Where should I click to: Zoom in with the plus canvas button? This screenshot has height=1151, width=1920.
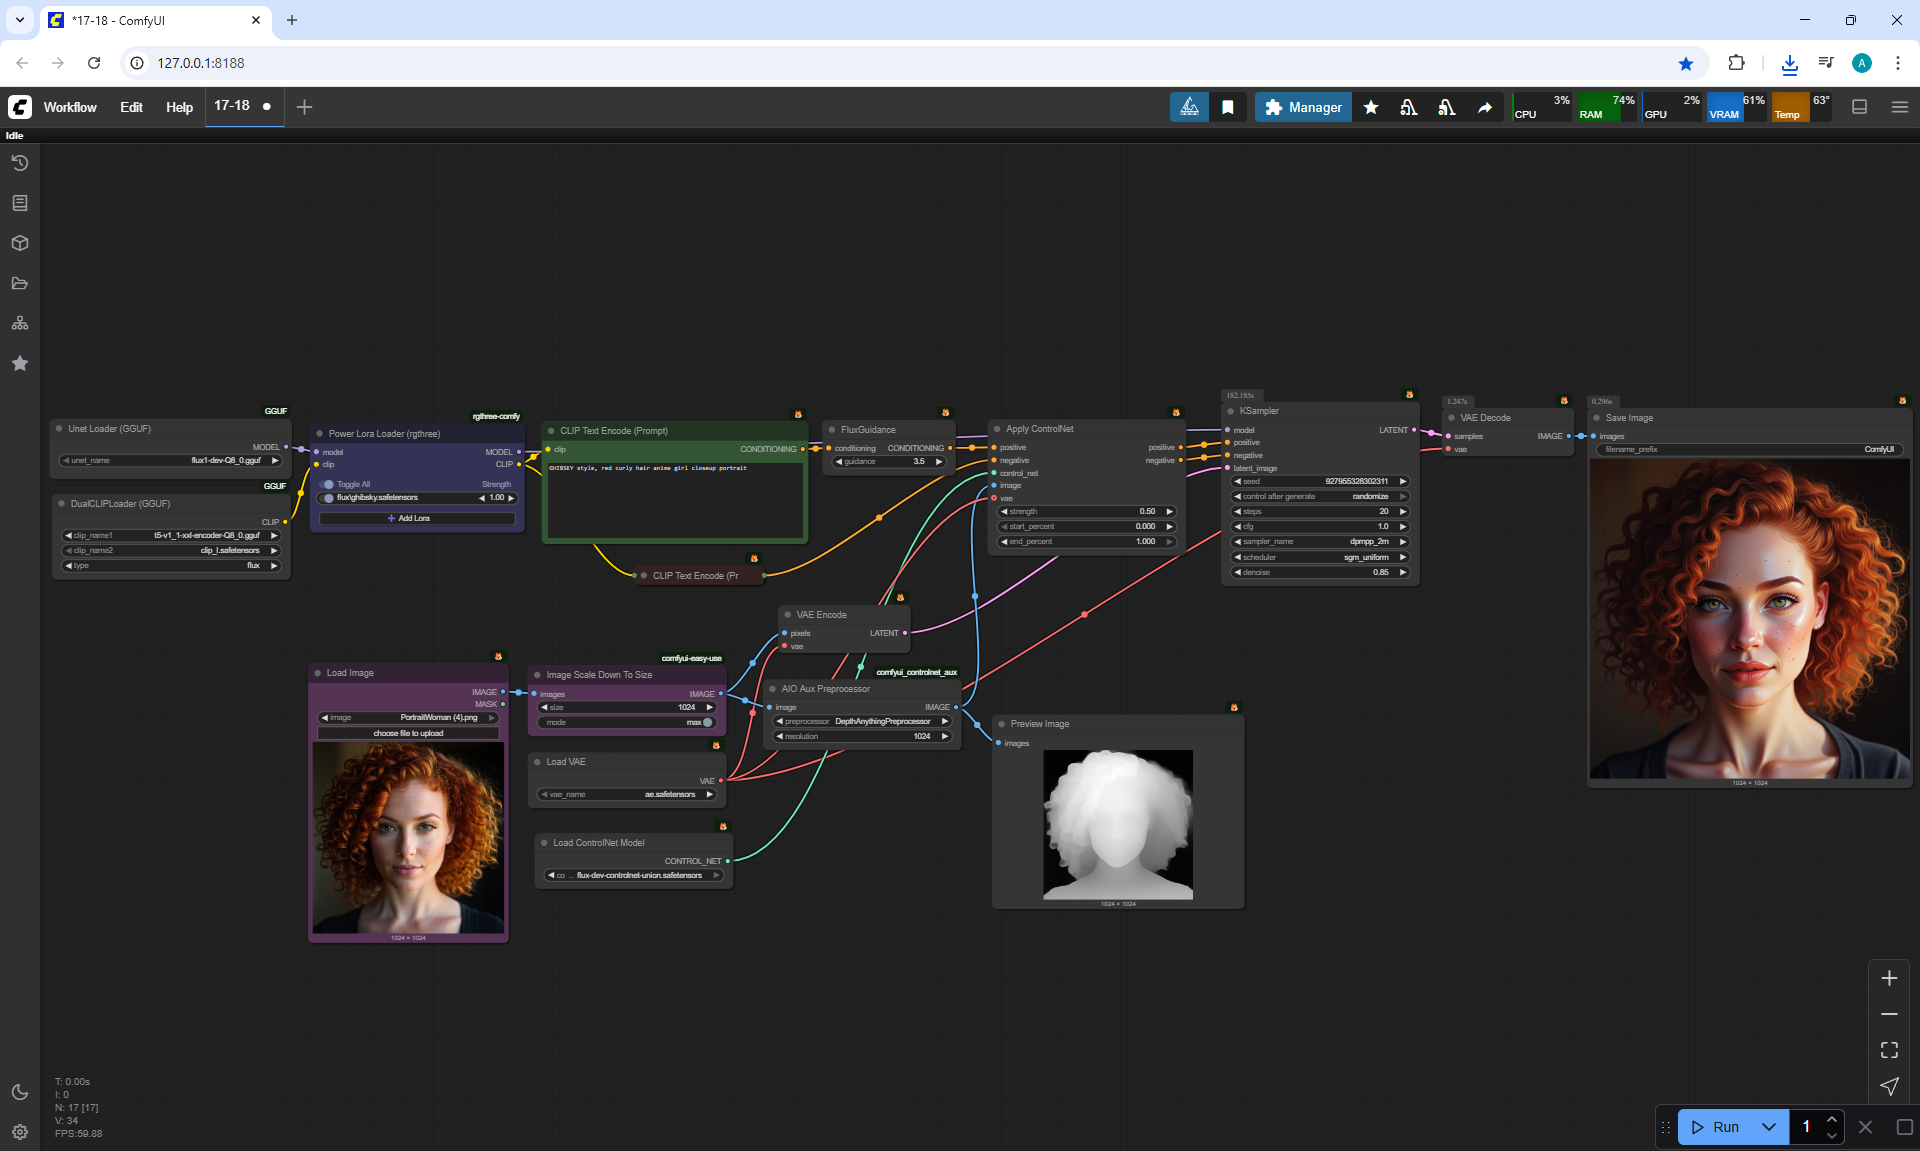pyautogui.click(x=1889, y=978)
